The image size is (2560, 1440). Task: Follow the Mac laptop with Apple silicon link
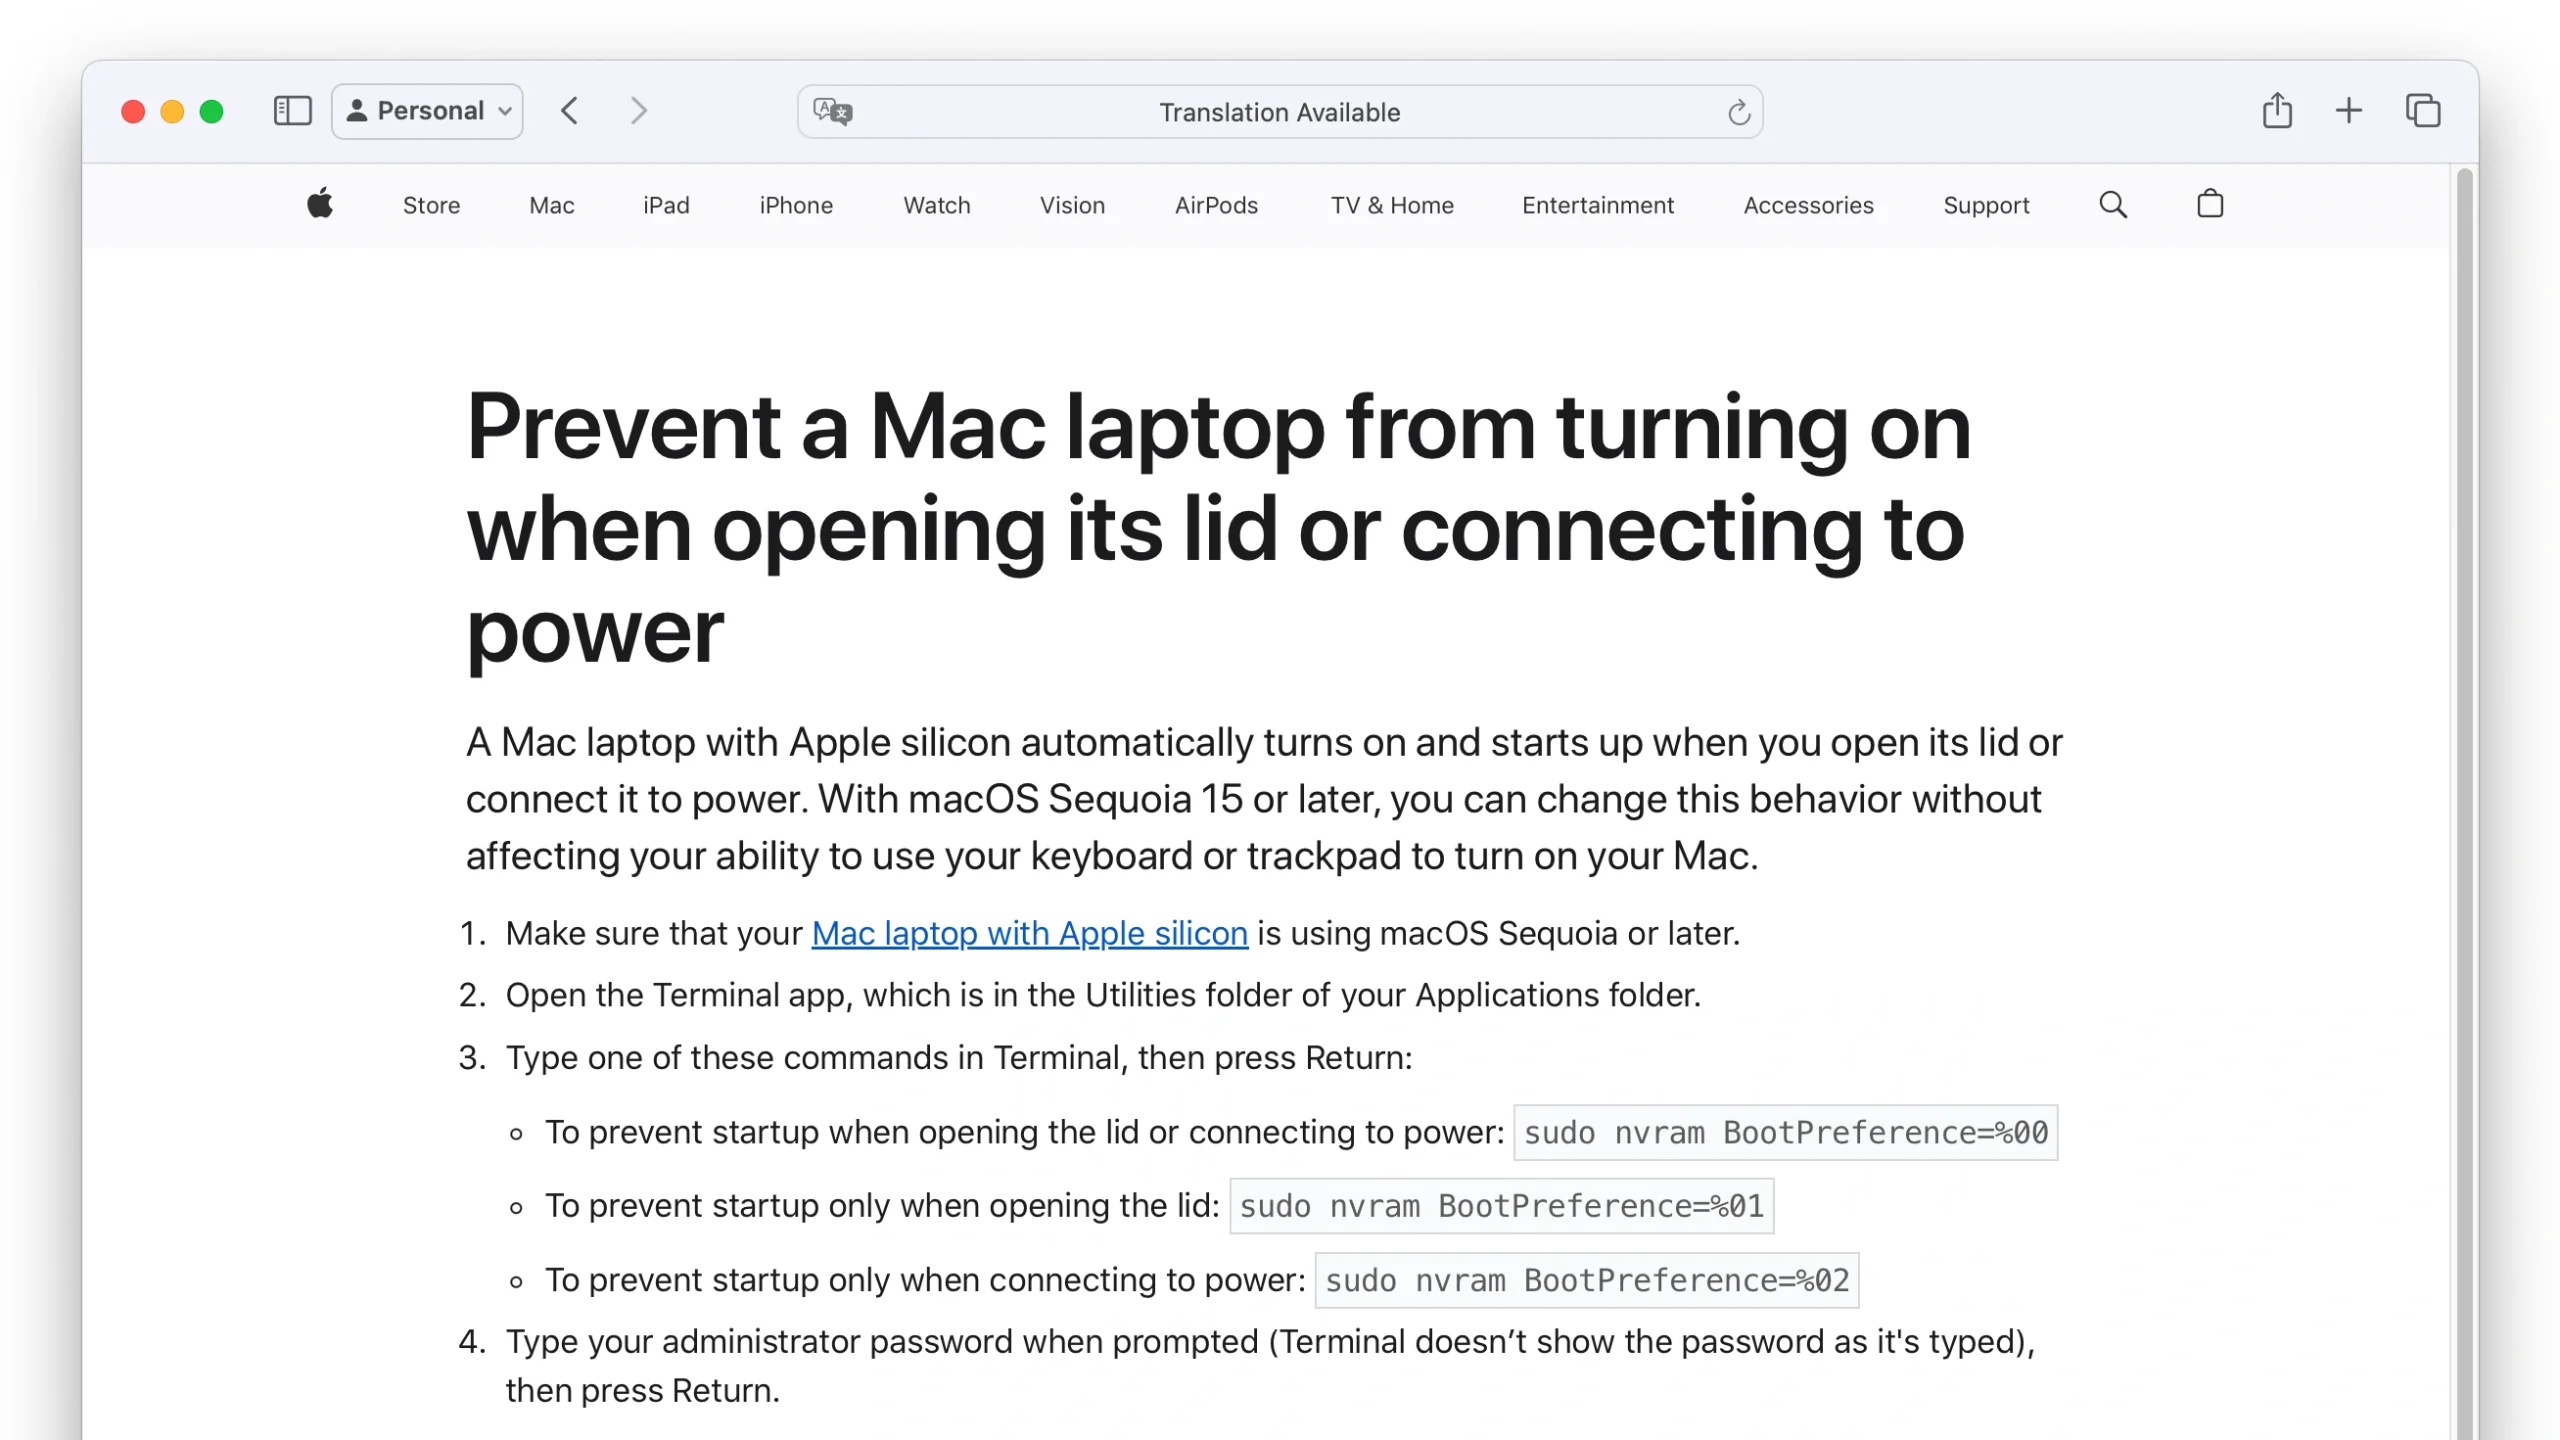coord(1029,933)
